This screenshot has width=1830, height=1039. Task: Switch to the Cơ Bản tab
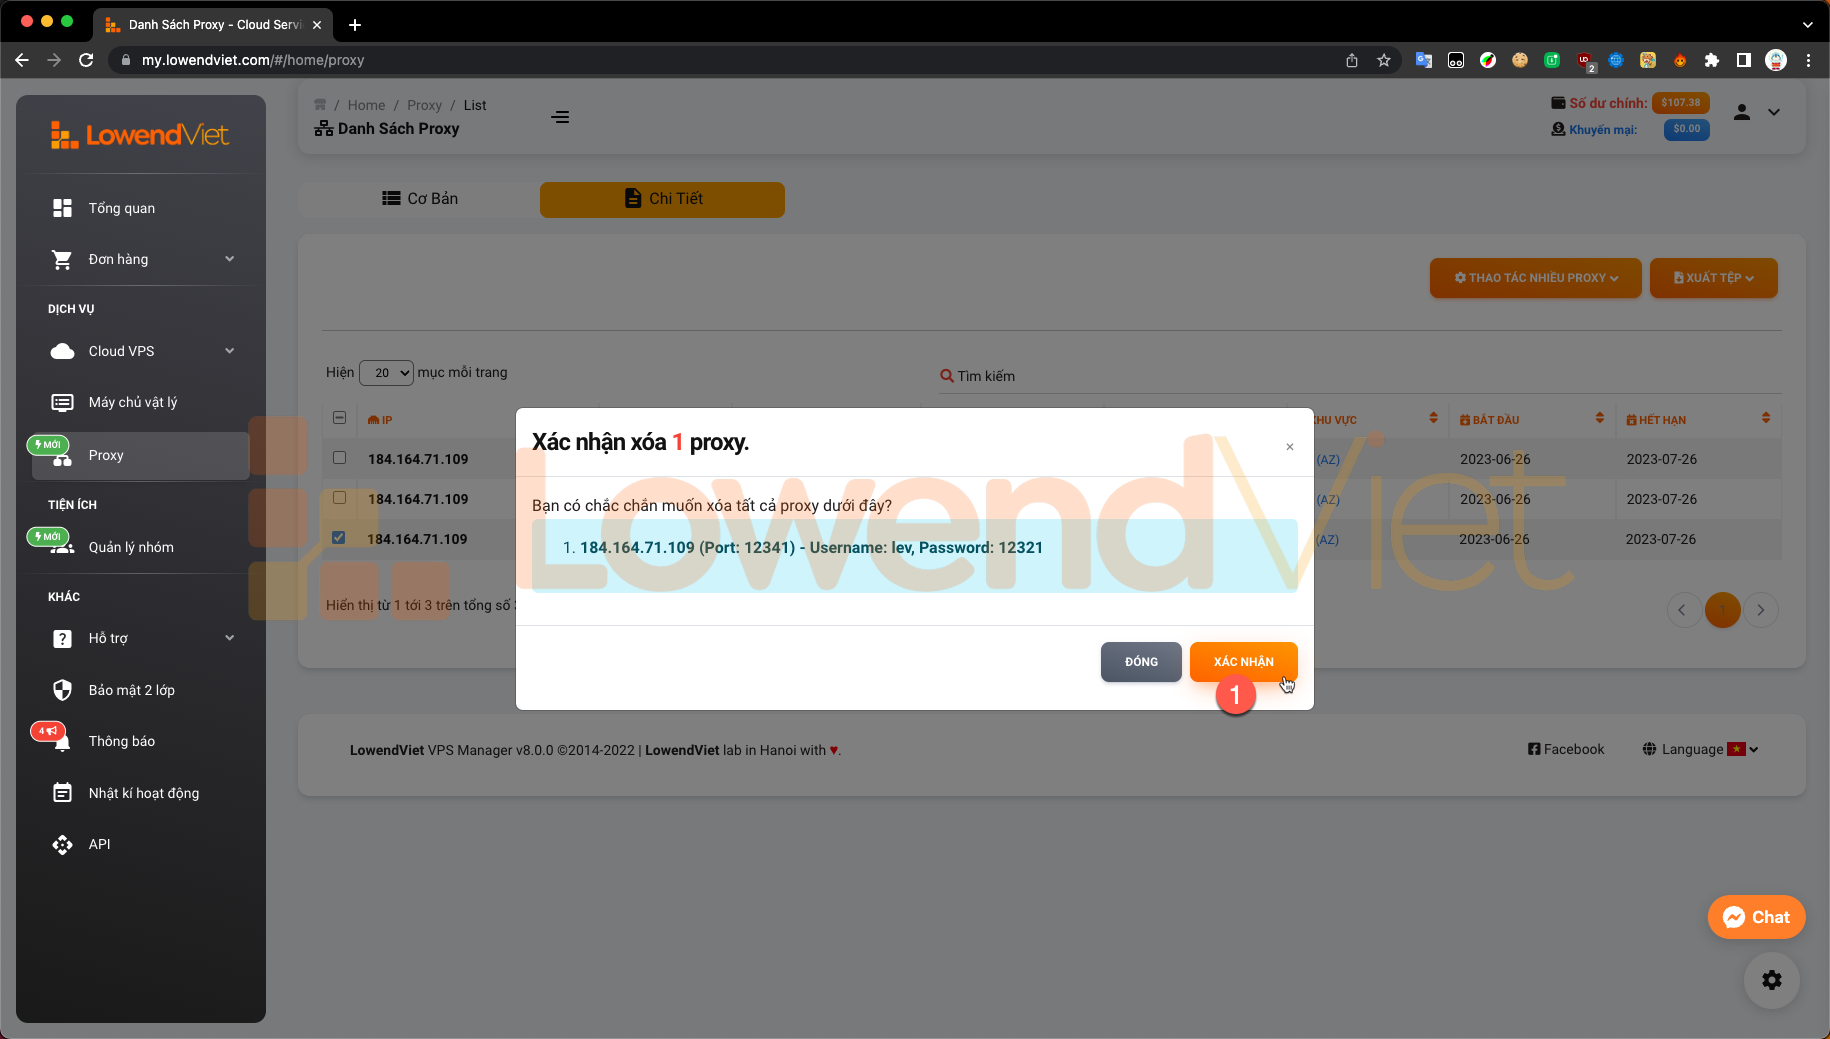pos(419,199)
